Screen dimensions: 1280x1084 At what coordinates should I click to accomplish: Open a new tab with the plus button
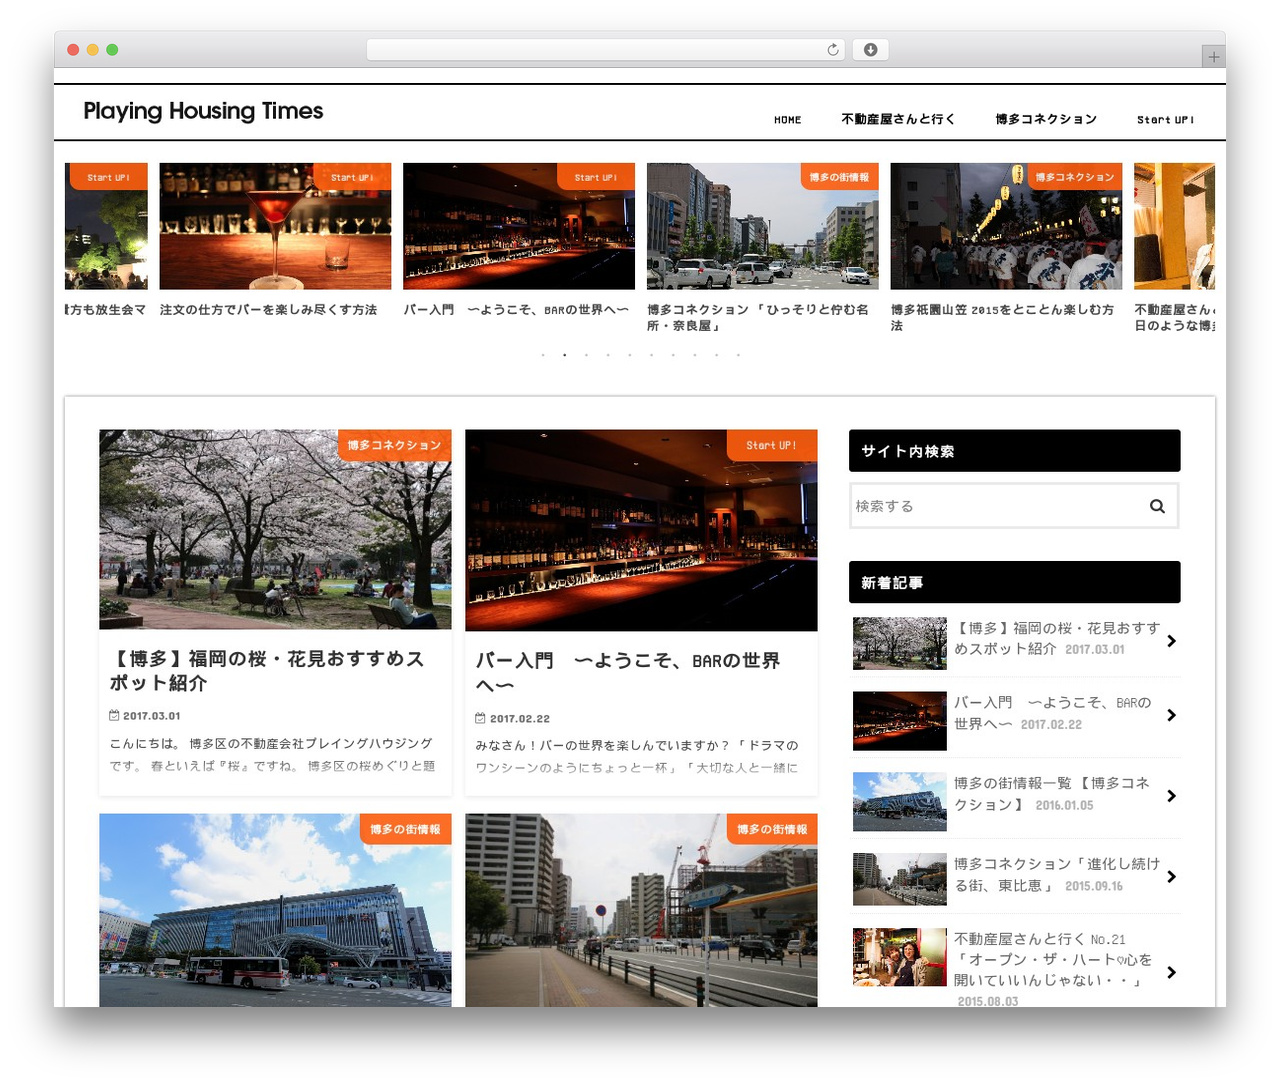[x=1213, y=57]
